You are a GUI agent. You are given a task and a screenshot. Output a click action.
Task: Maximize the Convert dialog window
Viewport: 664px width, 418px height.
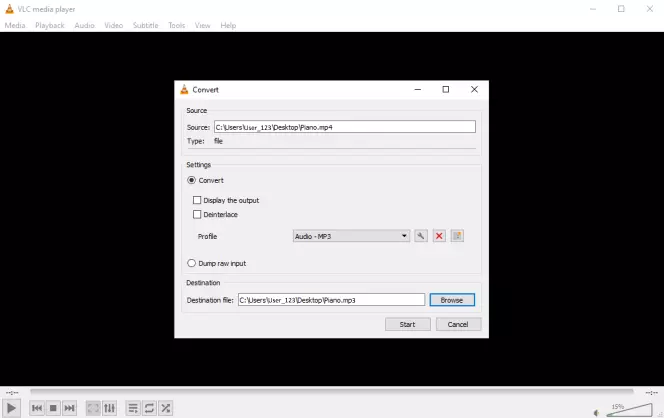click(x=446, y=89)
